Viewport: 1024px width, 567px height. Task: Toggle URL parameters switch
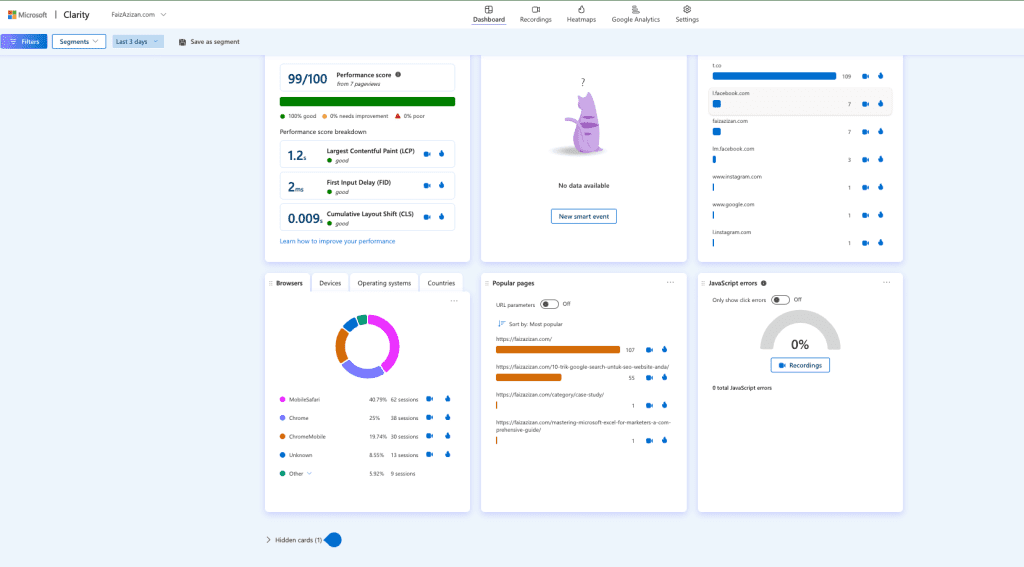coord(548,304)
